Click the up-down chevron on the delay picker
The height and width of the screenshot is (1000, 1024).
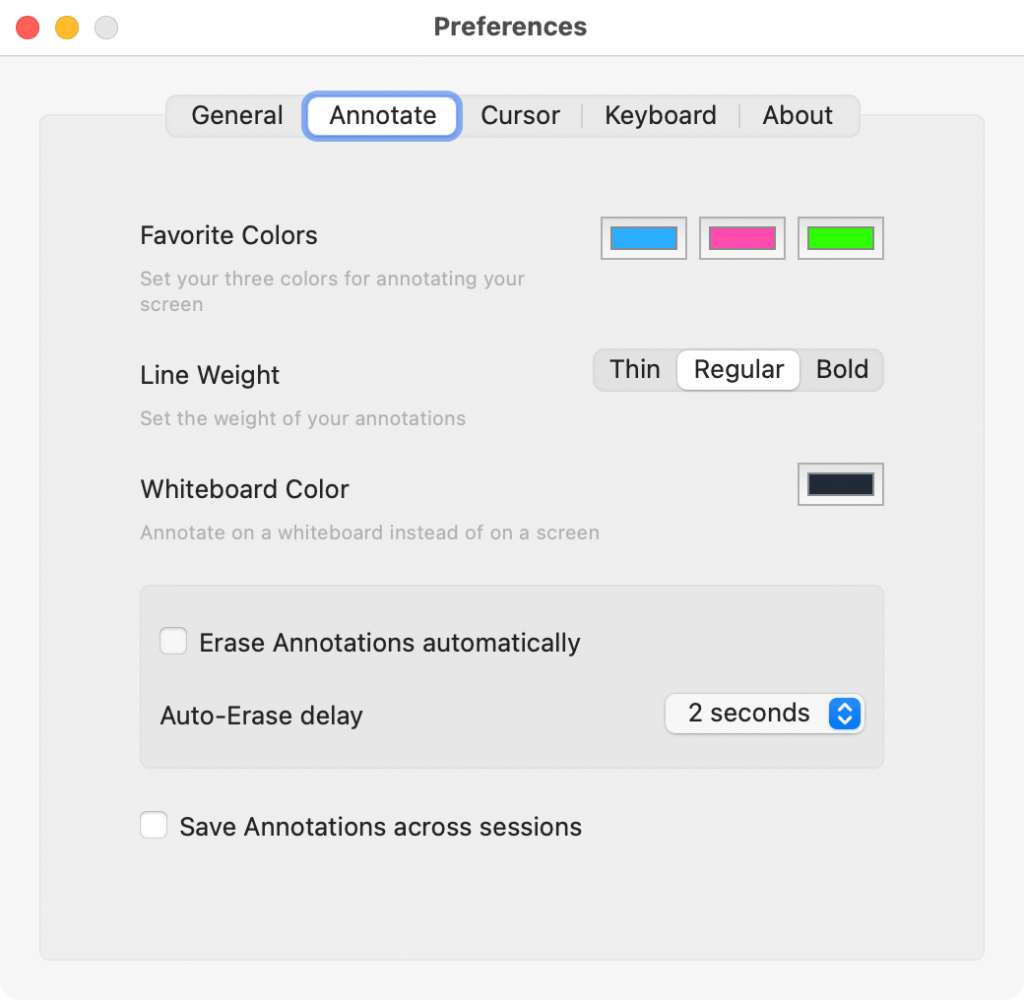(845, 713)
